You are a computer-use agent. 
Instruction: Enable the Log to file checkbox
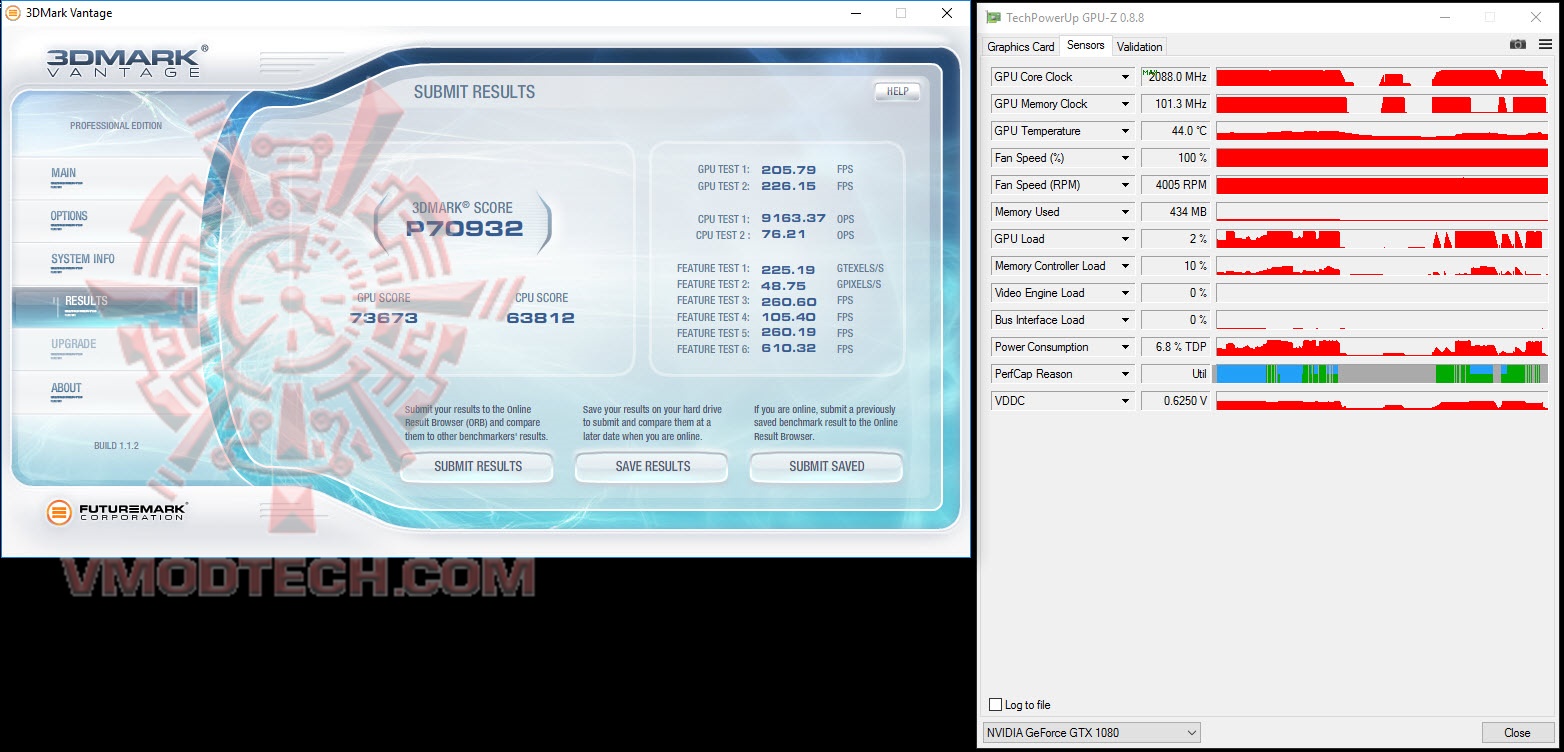click(995, 705)
